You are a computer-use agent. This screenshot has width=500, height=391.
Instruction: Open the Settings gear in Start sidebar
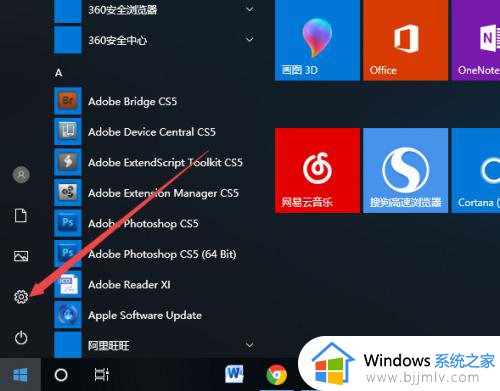pos(21,296)
